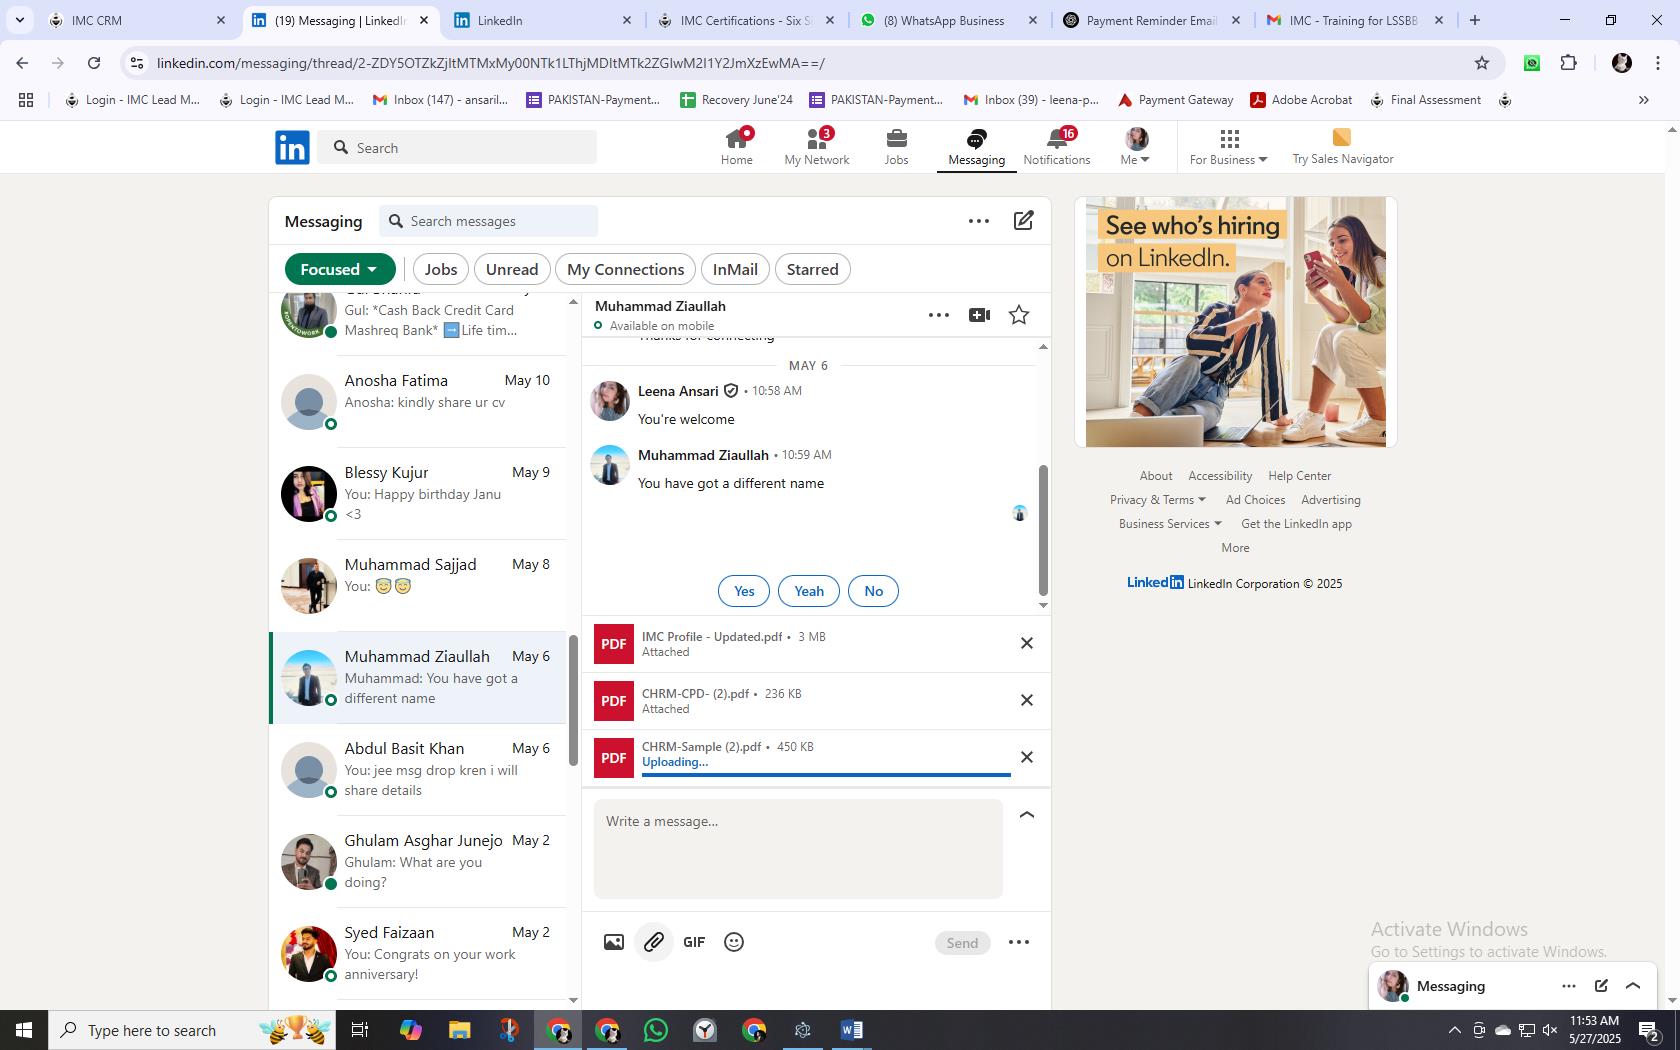Expand the message compose box

tap(1026, 815)
